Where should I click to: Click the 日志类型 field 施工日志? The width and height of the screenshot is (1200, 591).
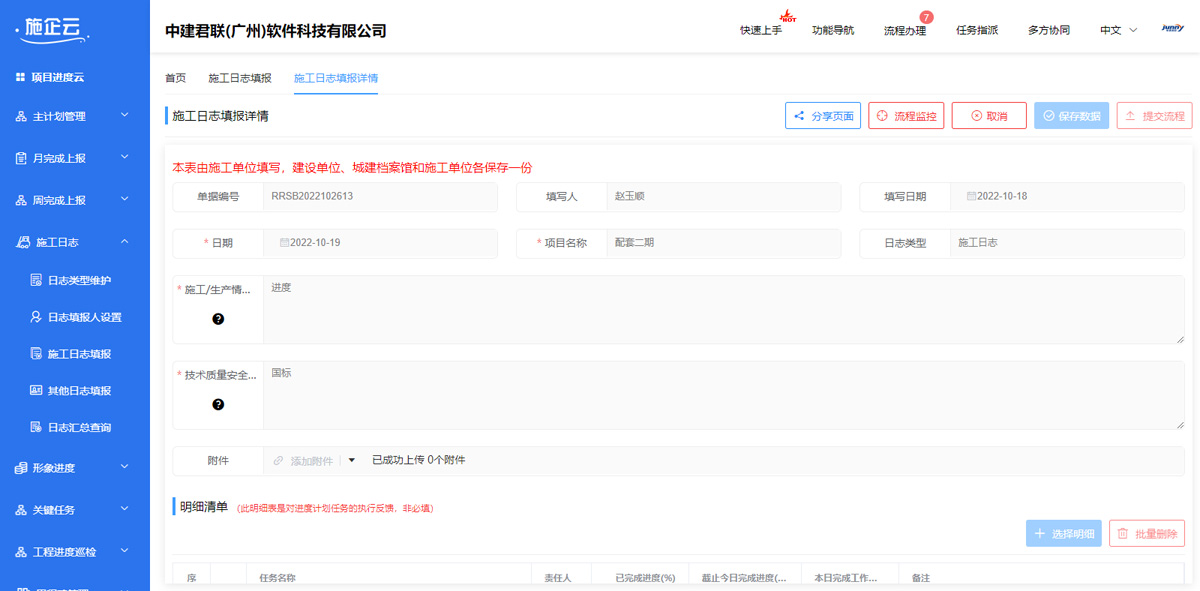tap(1067, 243)
